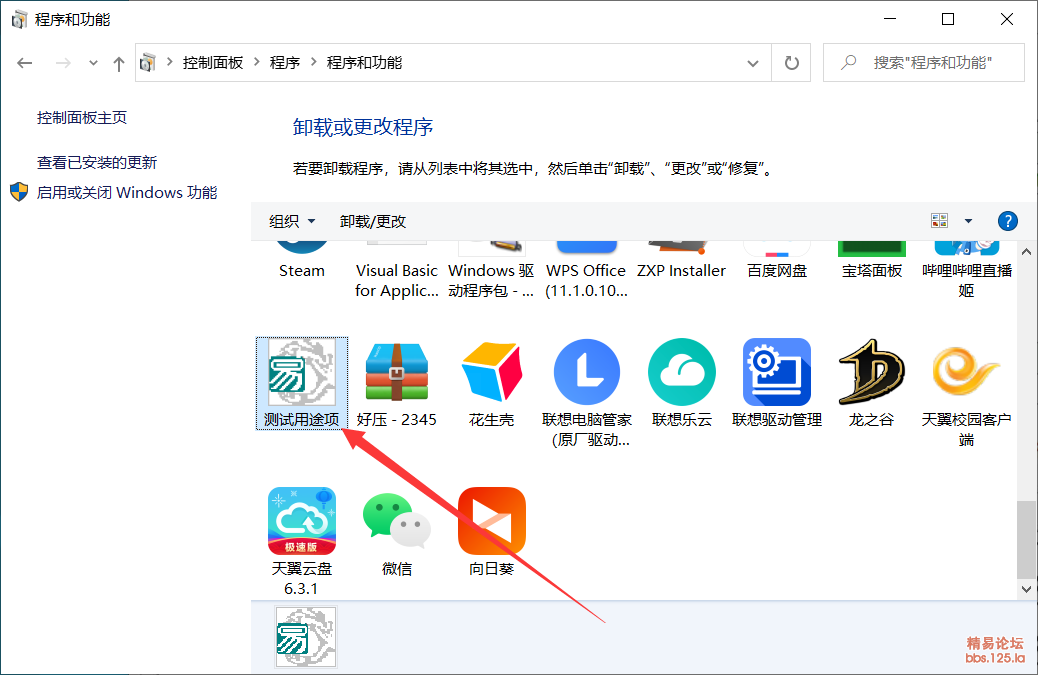Click the 百度网盘 label

777,271
